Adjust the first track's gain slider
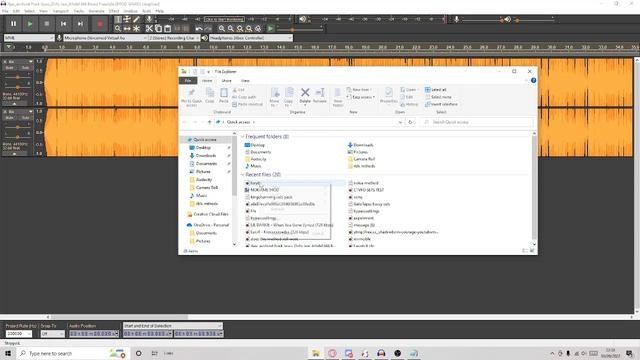The width and height of the screenshot is (640, 360). point(18,77)
